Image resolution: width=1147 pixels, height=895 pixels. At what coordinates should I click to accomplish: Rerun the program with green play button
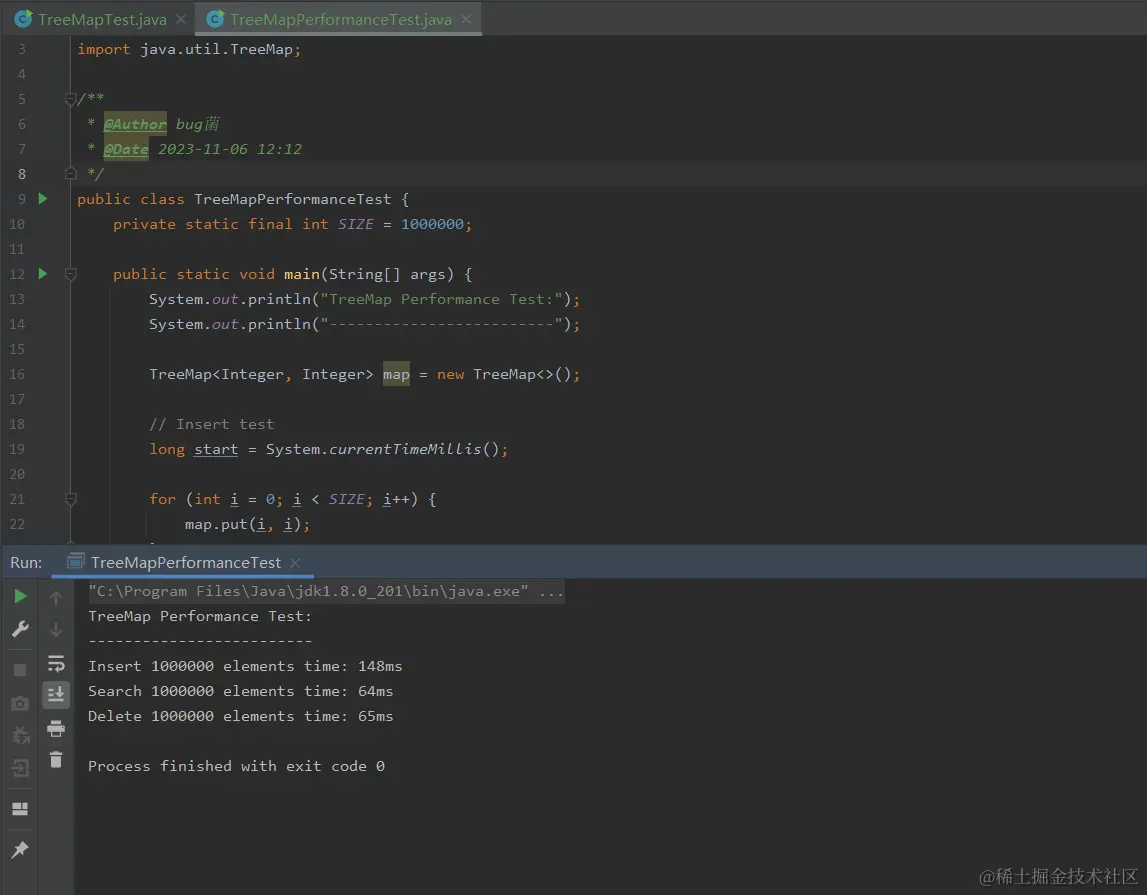pyautogui.click(x=20, y=597)
